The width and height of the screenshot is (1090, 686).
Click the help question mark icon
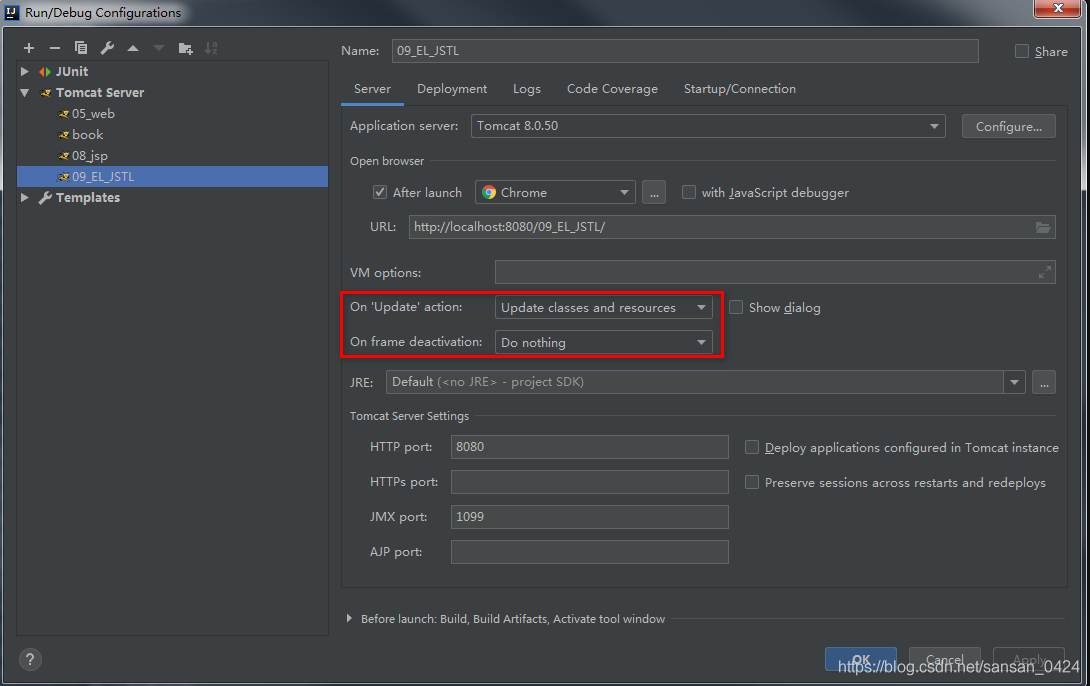[30, 659]
